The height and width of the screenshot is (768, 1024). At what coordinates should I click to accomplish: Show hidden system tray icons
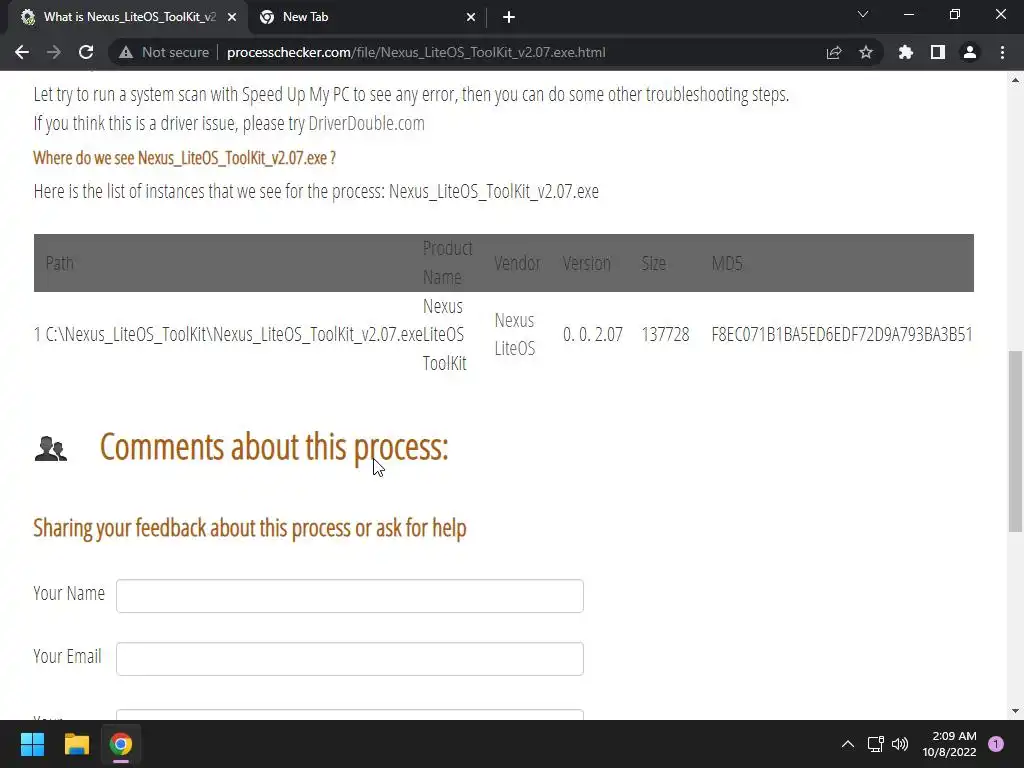pos(848,744)
